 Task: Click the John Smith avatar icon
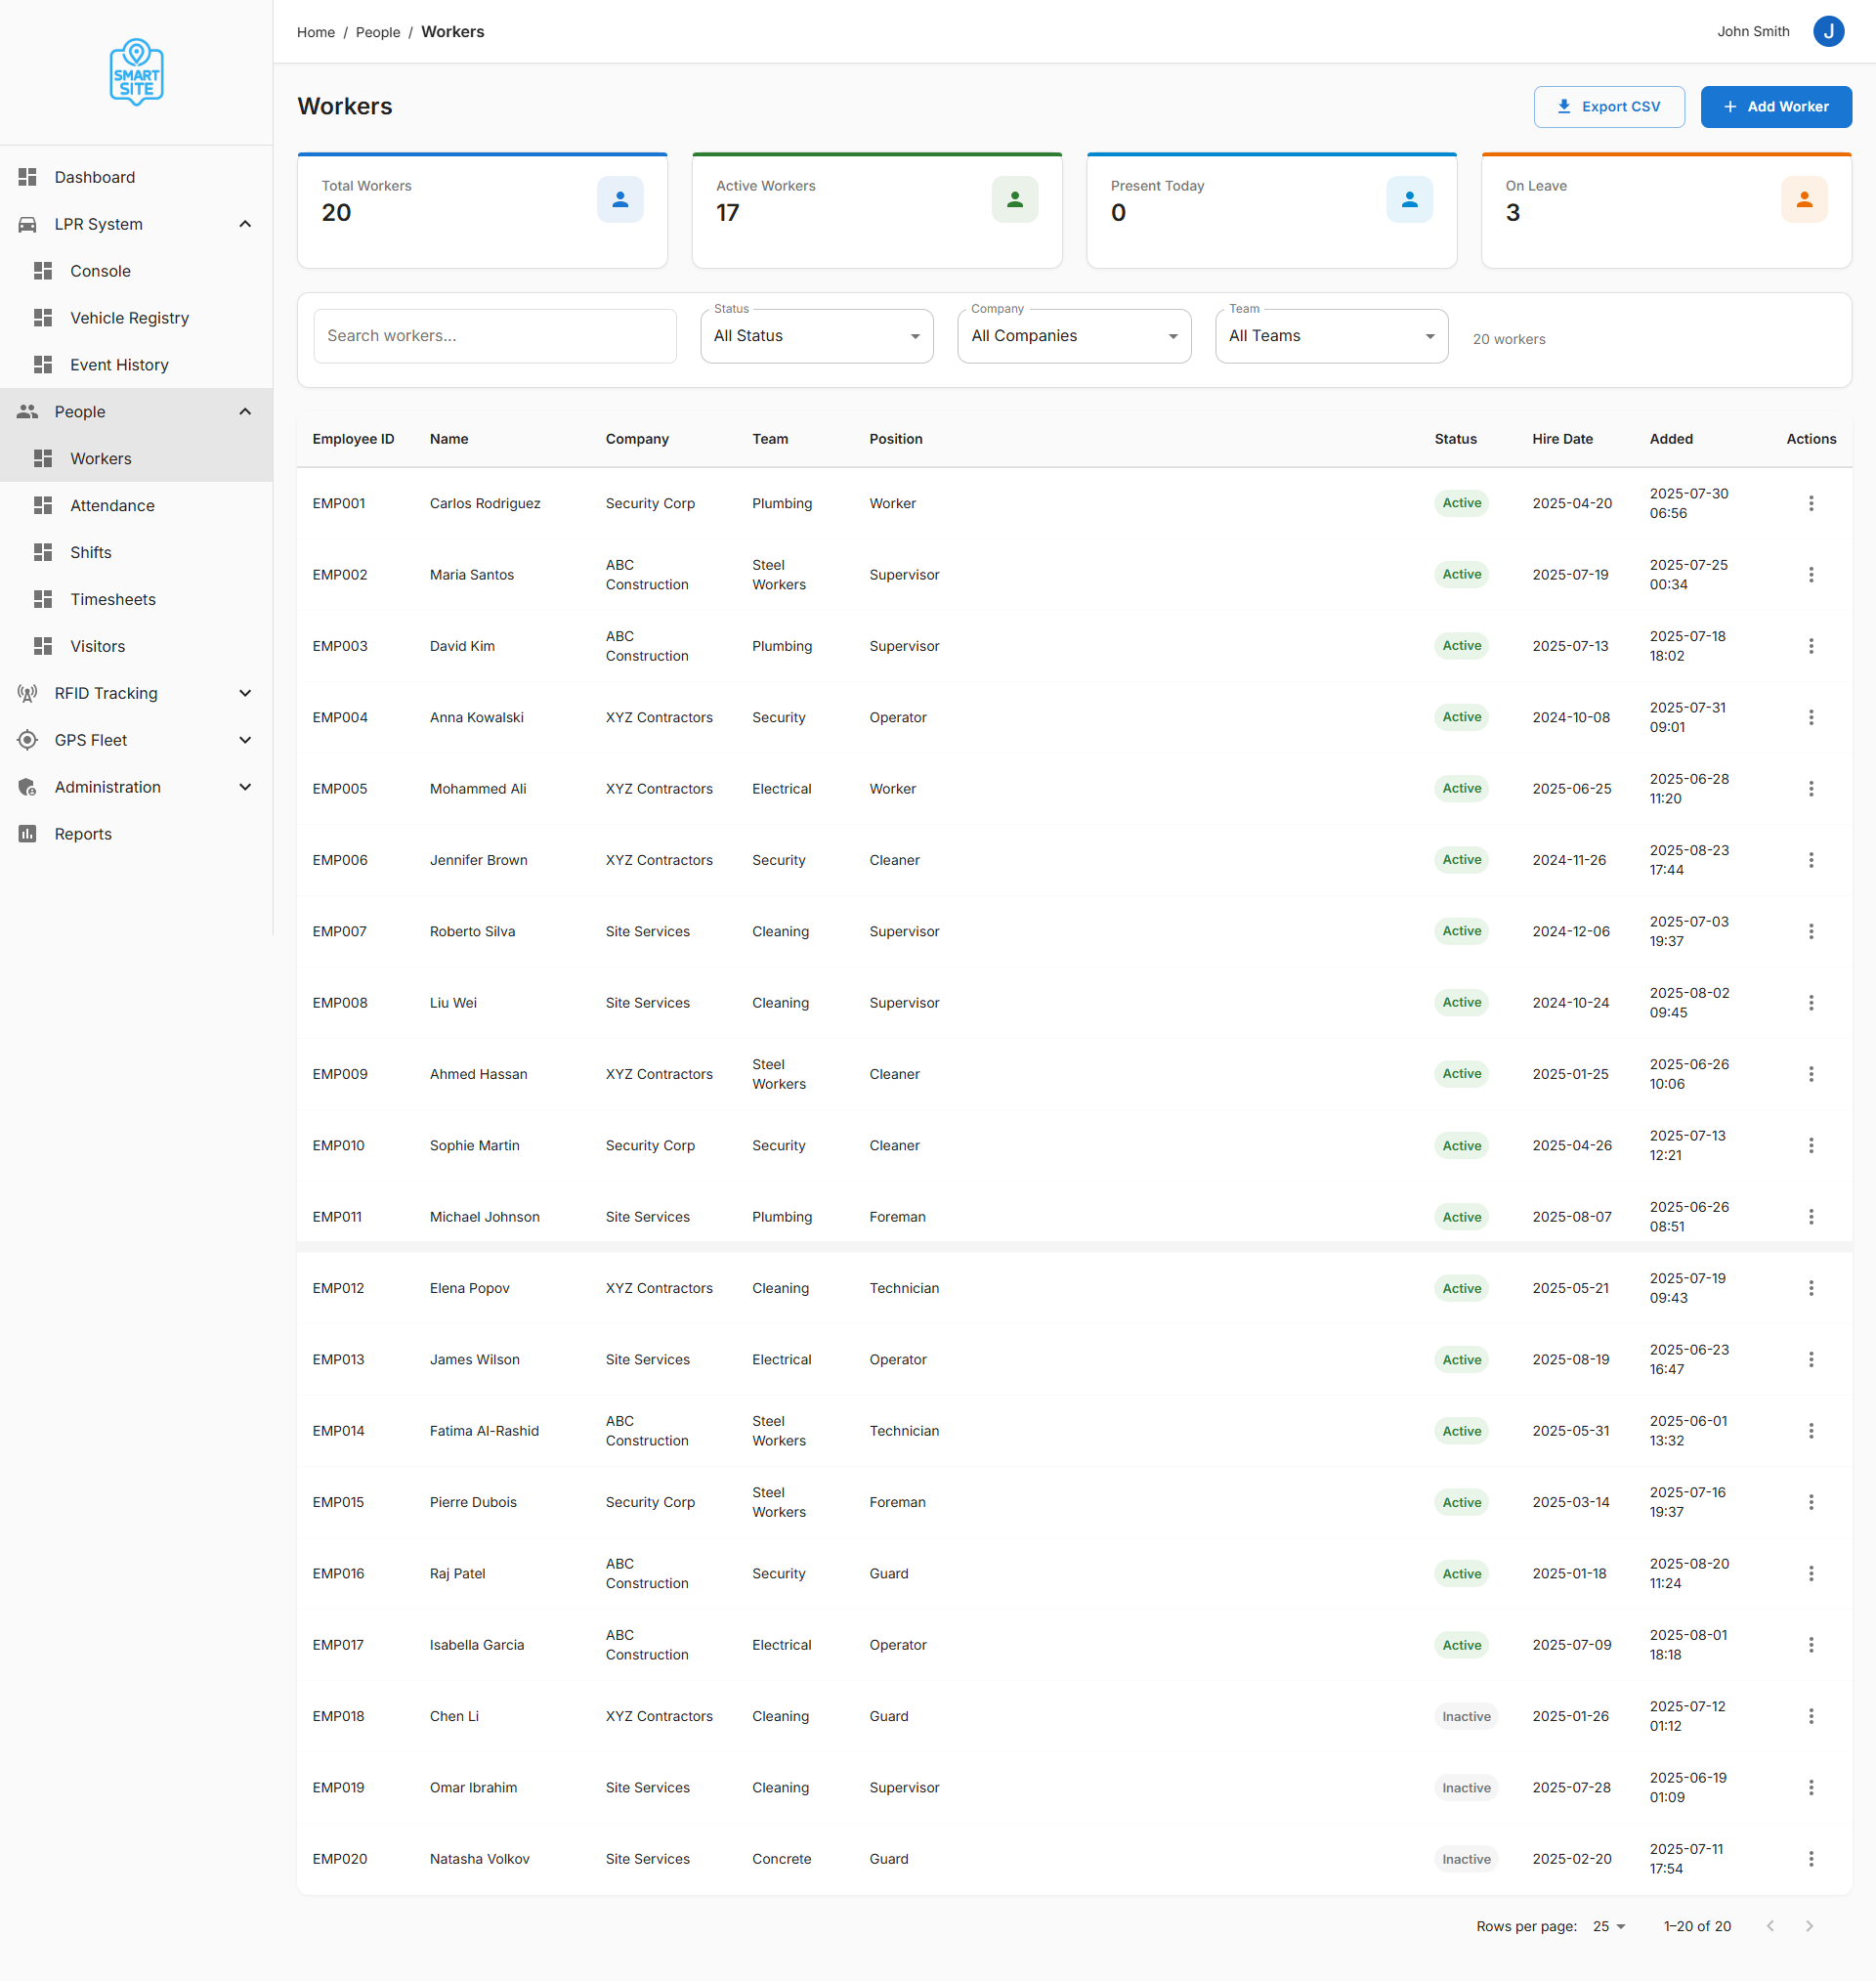(x=1827, y=31)
